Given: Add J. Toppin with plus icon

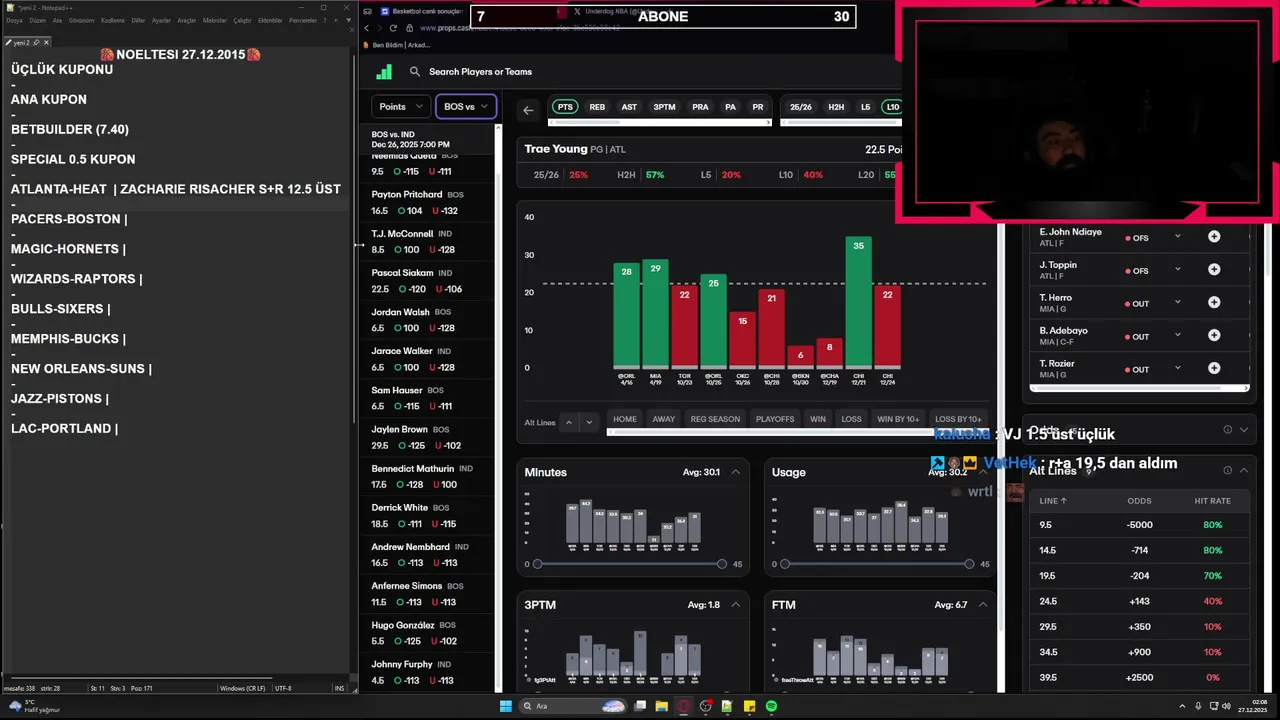Looking at the screenshot, I should pos(1214,270).
